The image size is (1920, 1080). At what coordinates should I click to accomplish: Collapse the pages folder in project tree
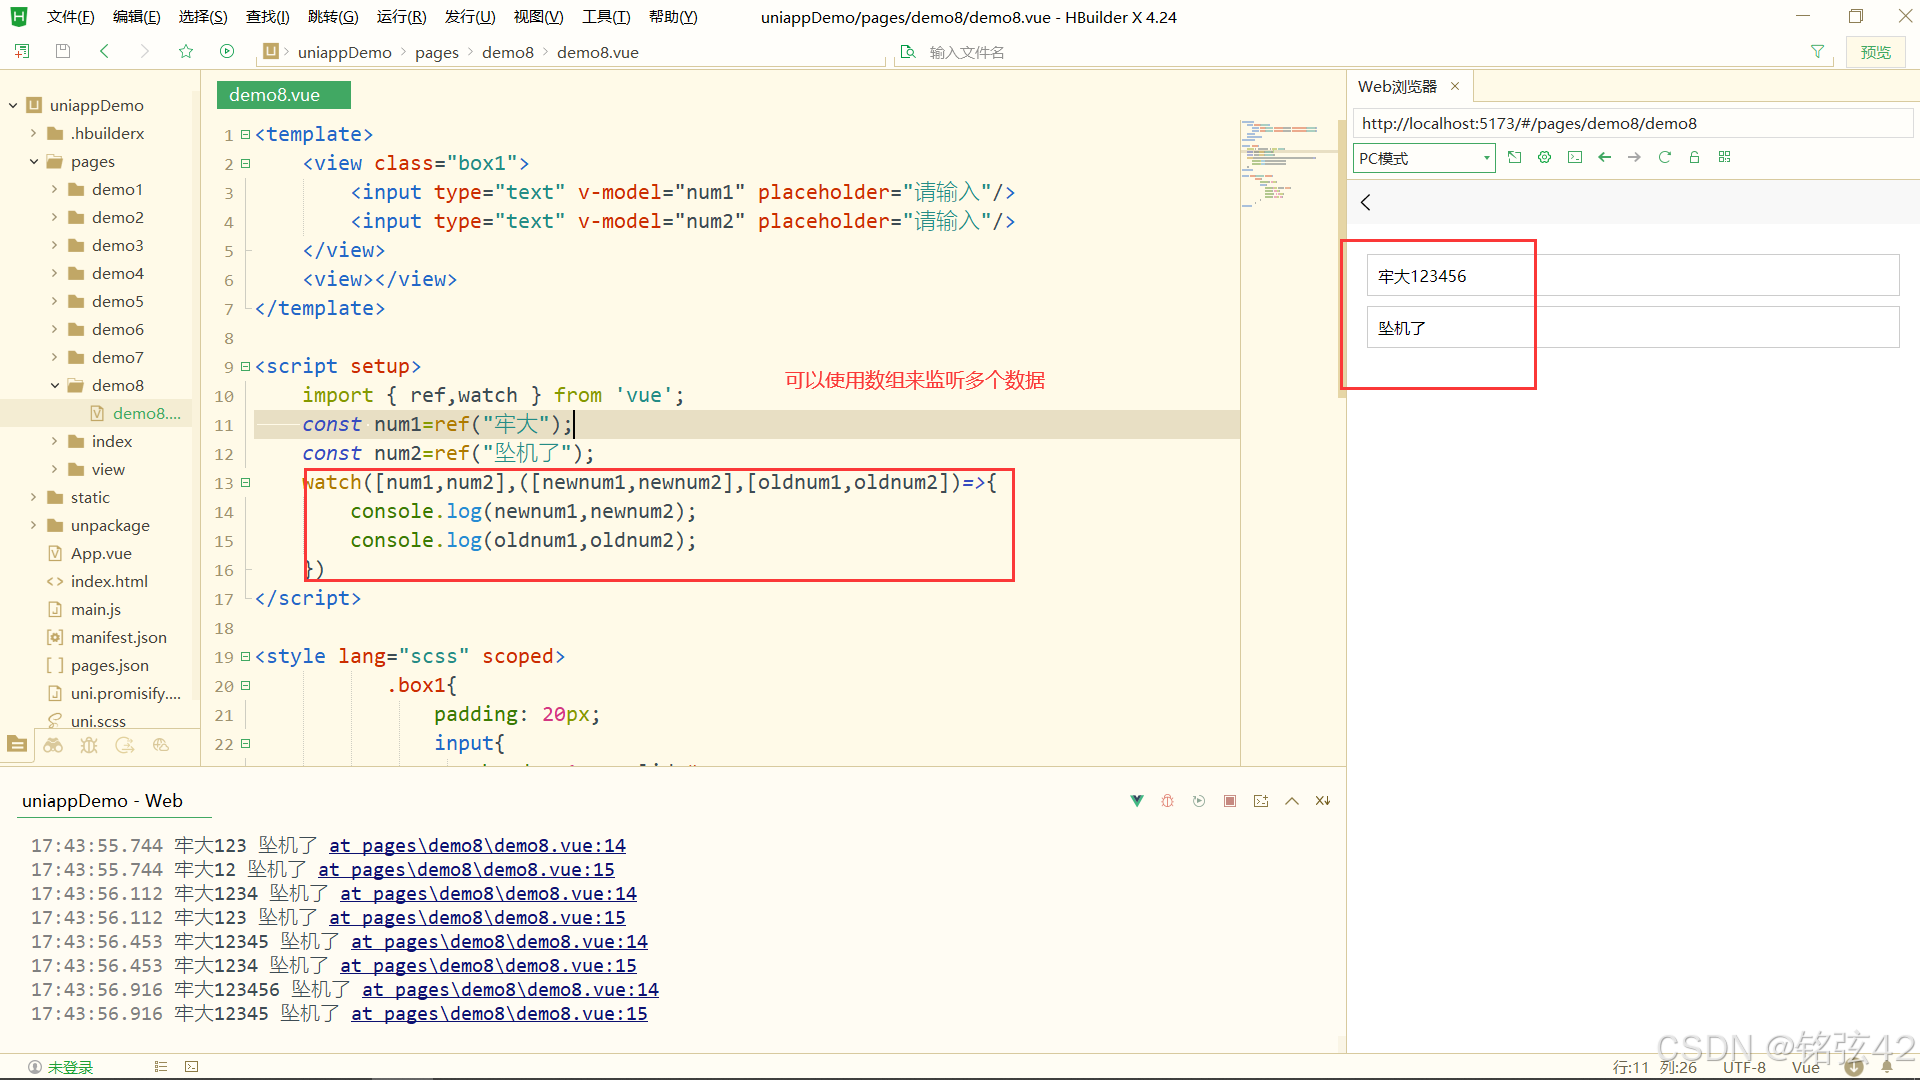[x=34, y=161]
